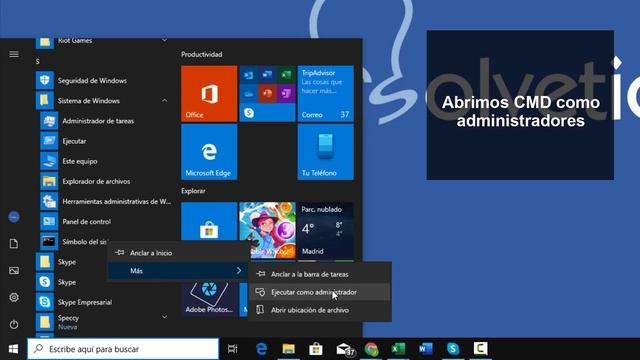
Task: Open the Madrid weather tile
Action: (x=326, y=230)
